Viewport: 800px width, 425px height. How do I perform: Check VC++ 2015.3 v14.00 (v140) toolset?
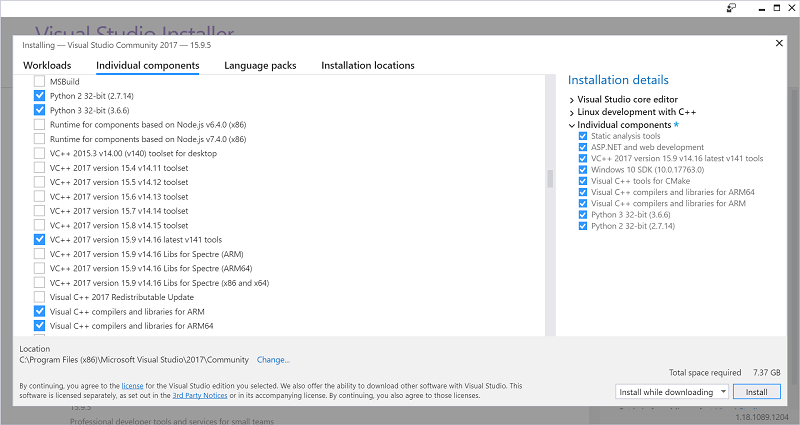(39, 153)
